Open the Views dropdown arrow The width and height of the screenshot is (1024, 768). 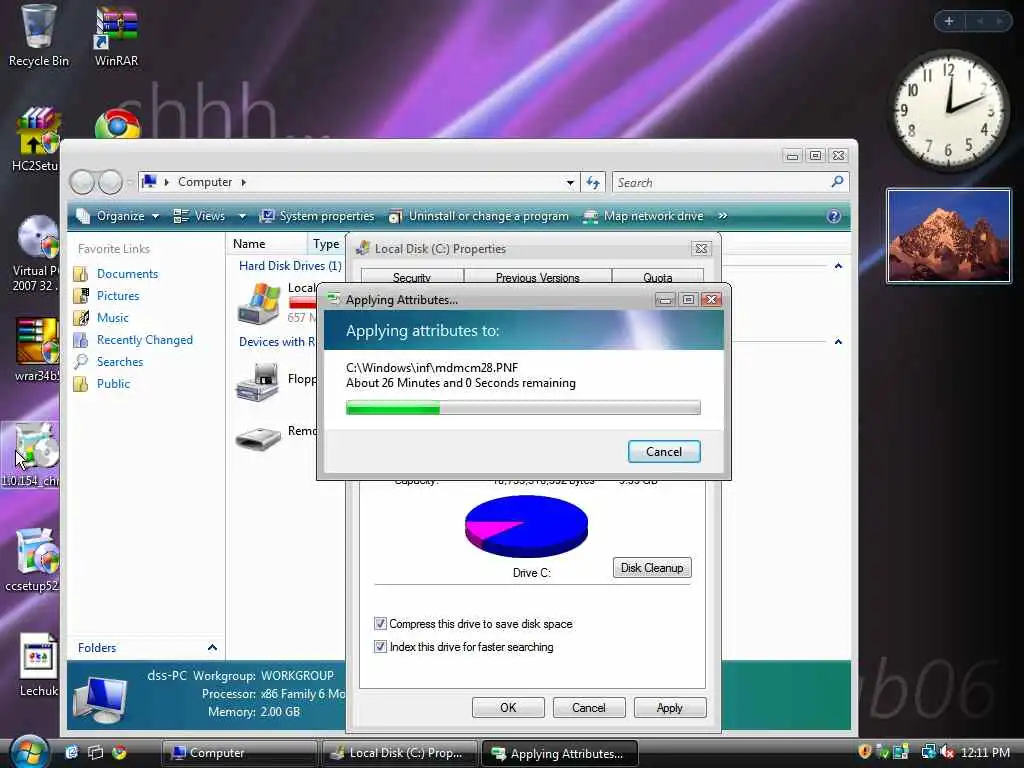coord(242,216)
